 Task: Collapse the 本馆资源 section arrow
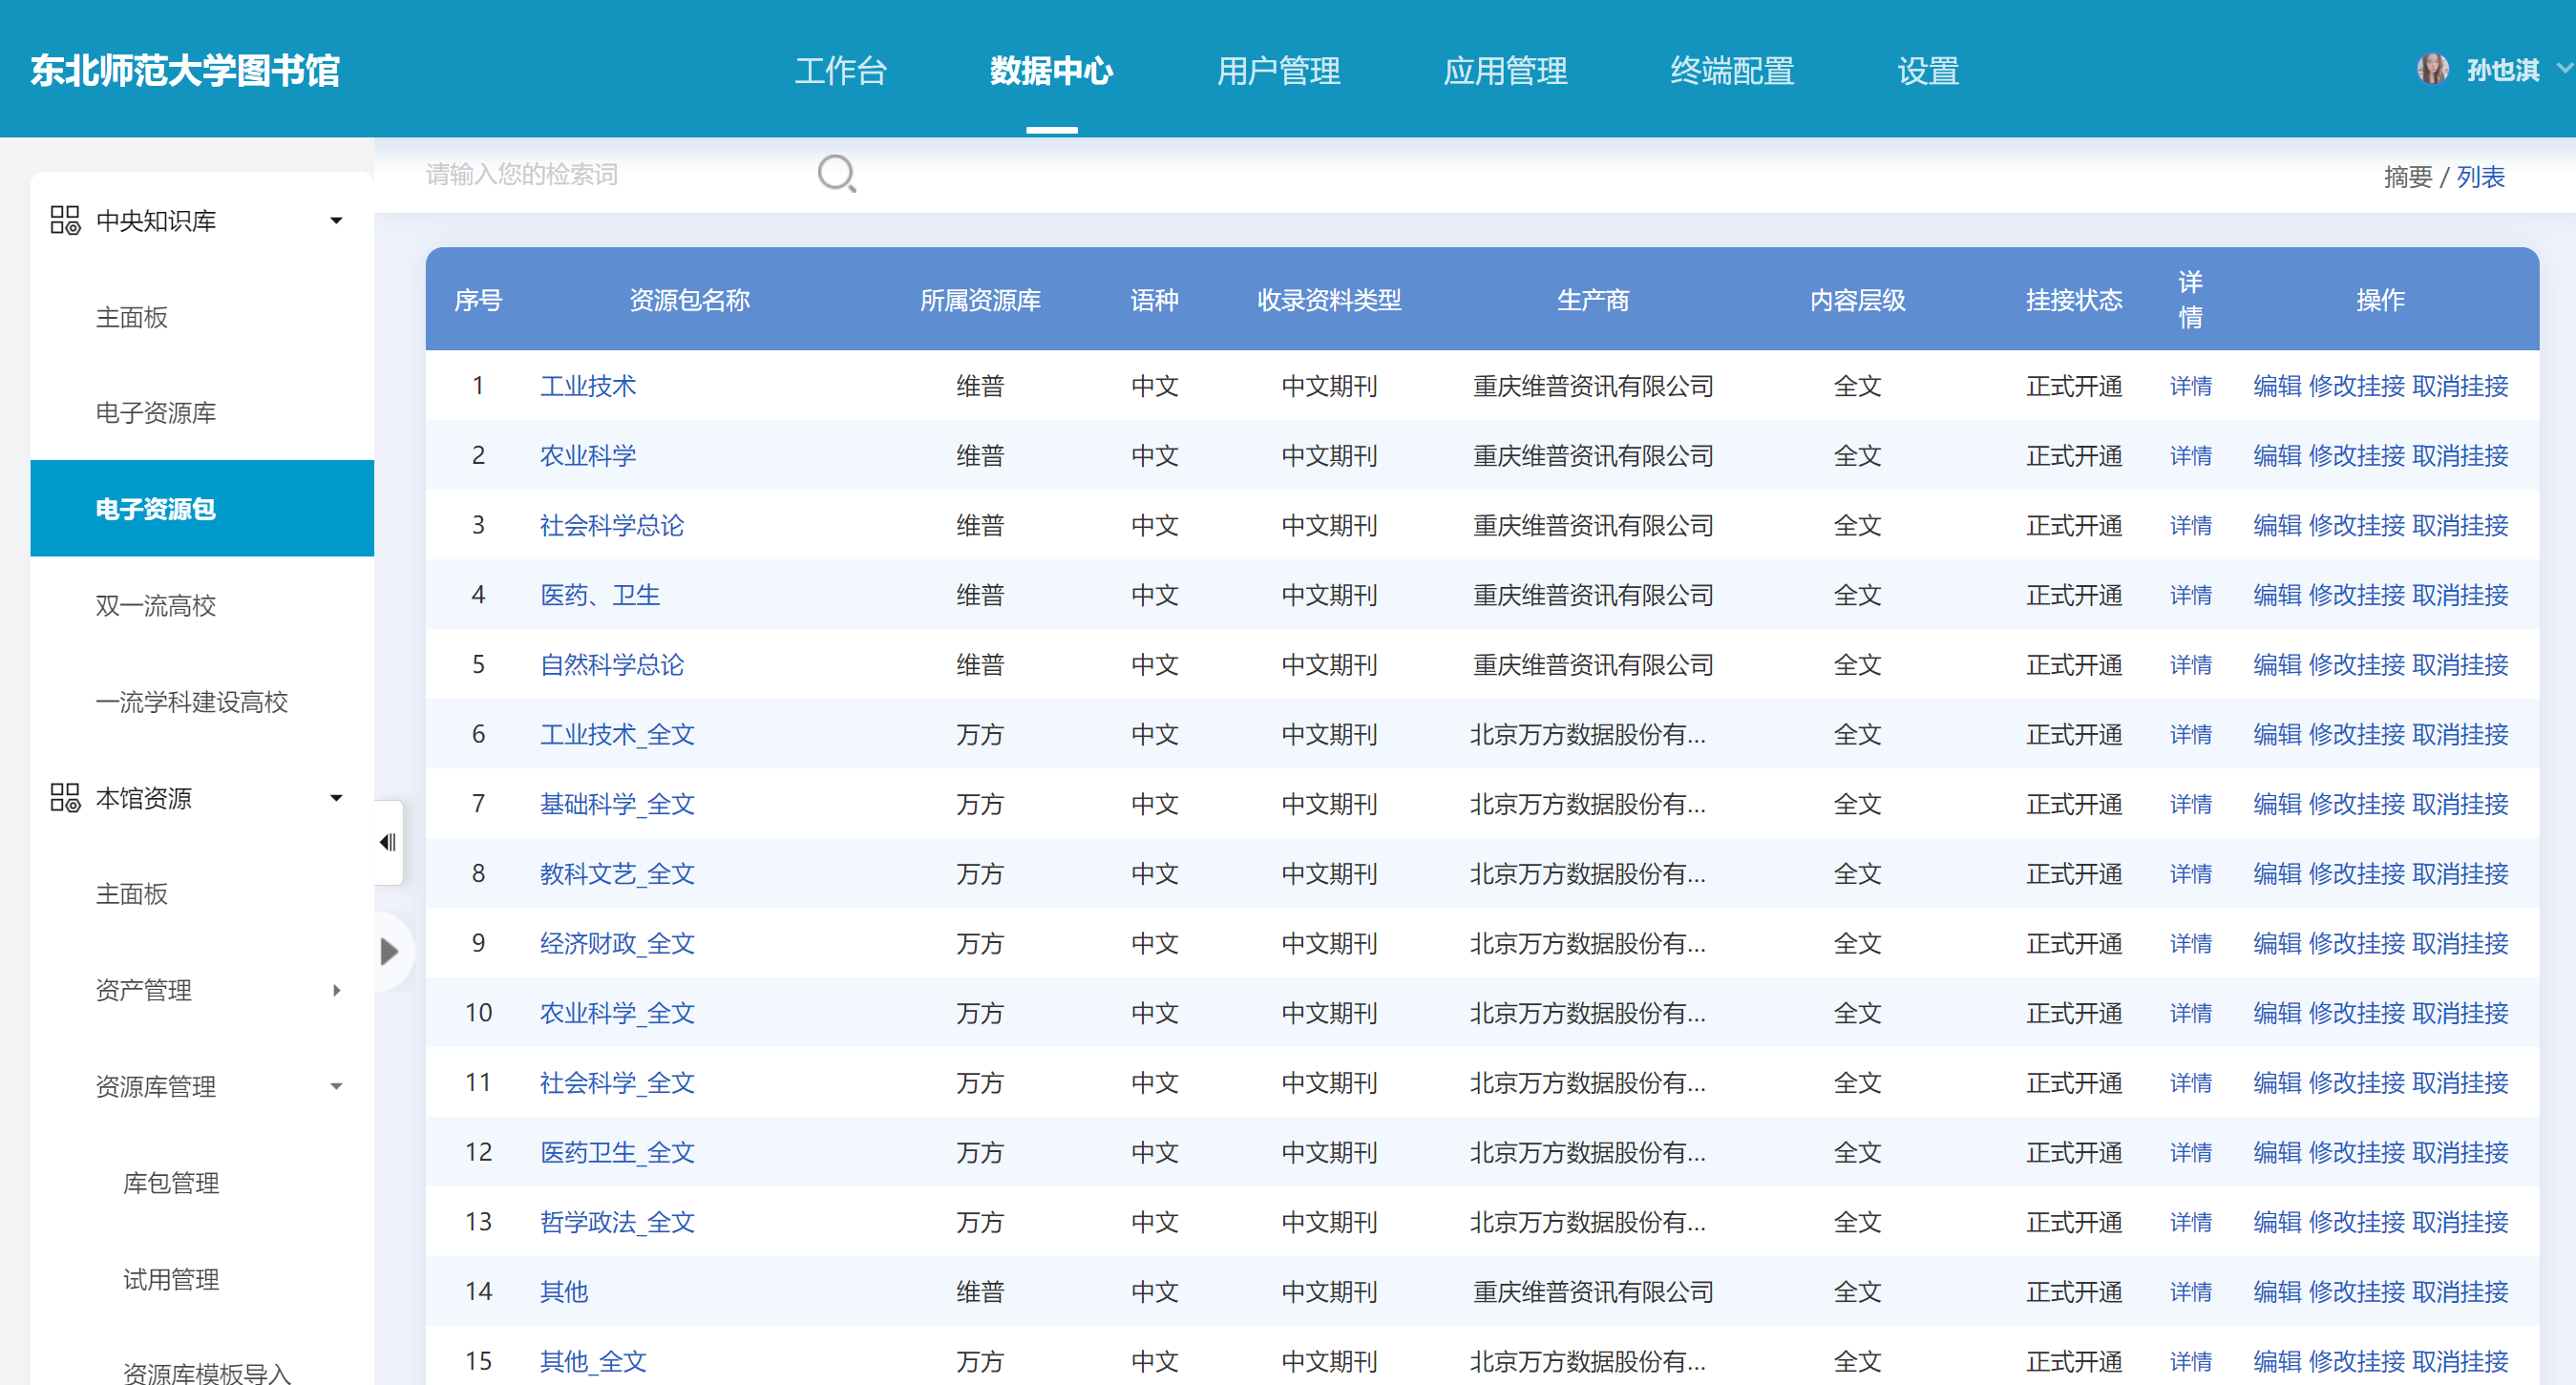(336, 797)
